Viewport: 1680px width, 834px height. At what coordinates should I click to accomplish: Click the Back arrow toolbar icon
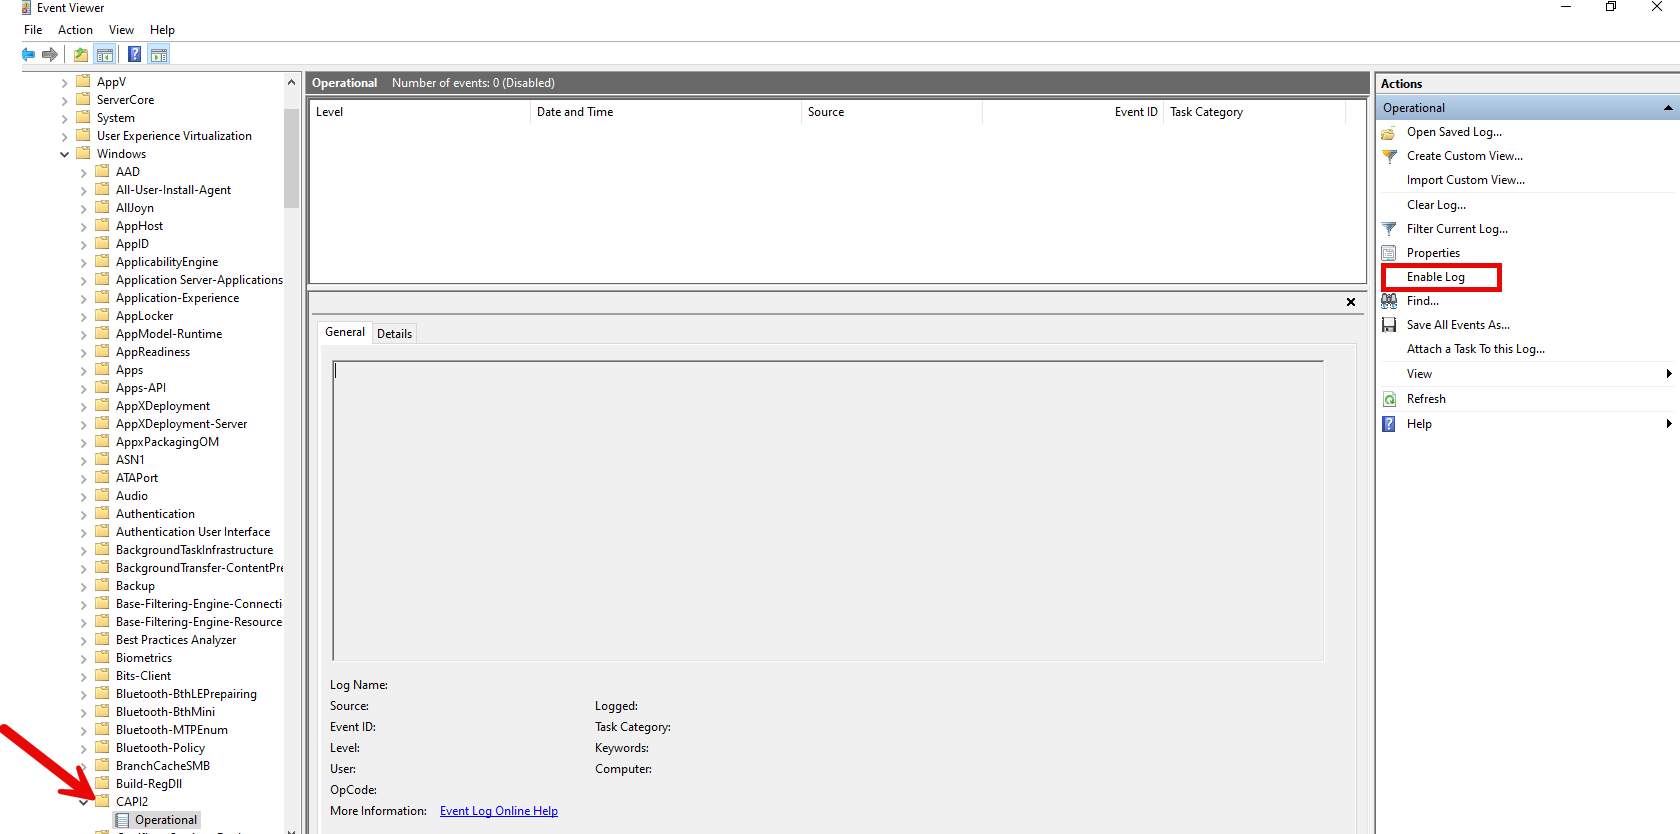click(28, 54)
